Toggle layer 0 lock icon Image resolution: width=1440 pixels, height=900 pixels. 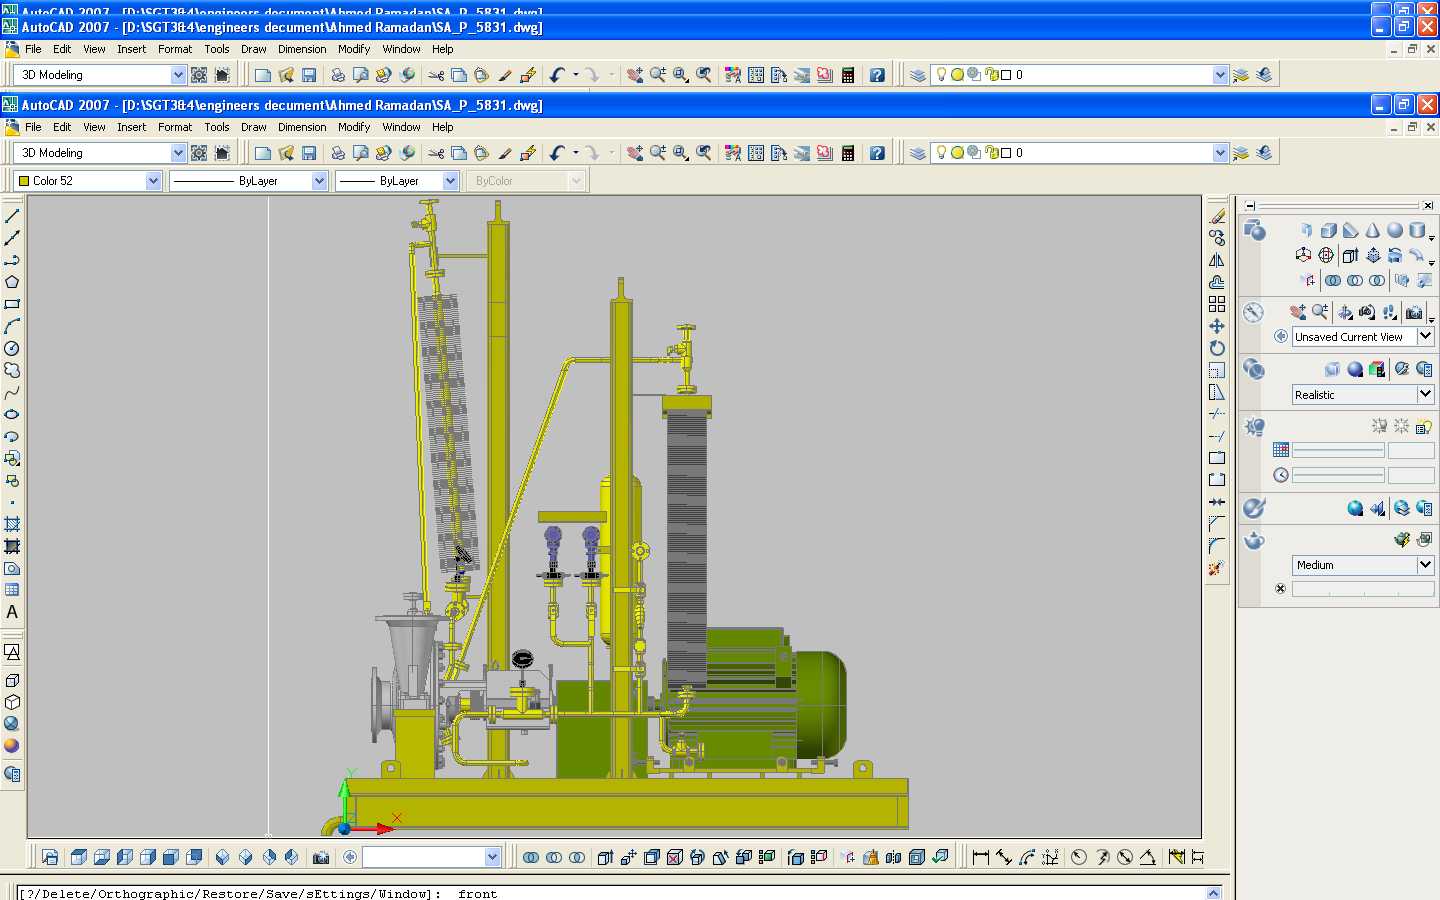(x=991, y=153)
